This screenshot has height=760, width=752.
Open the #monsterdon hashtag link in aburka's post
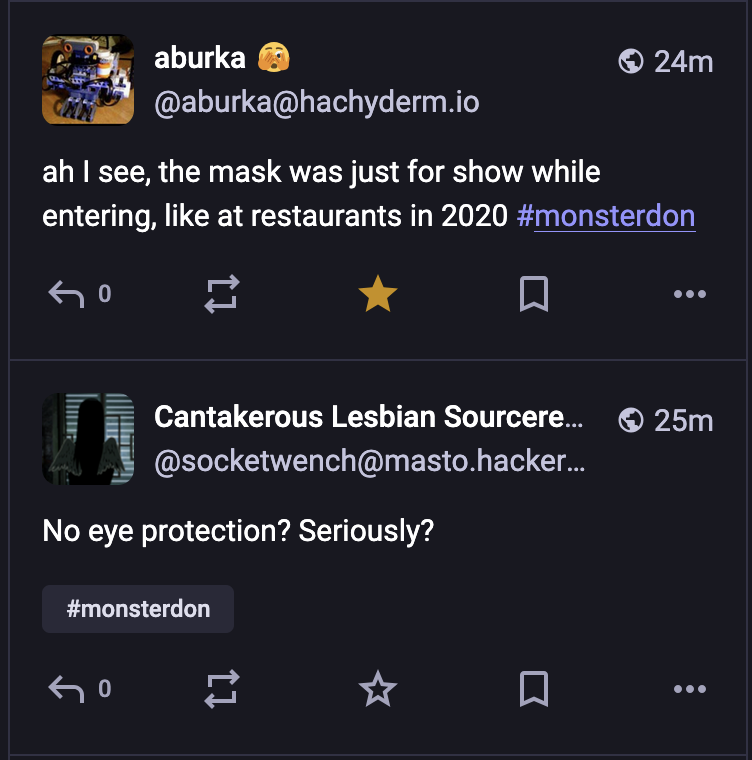606,216
